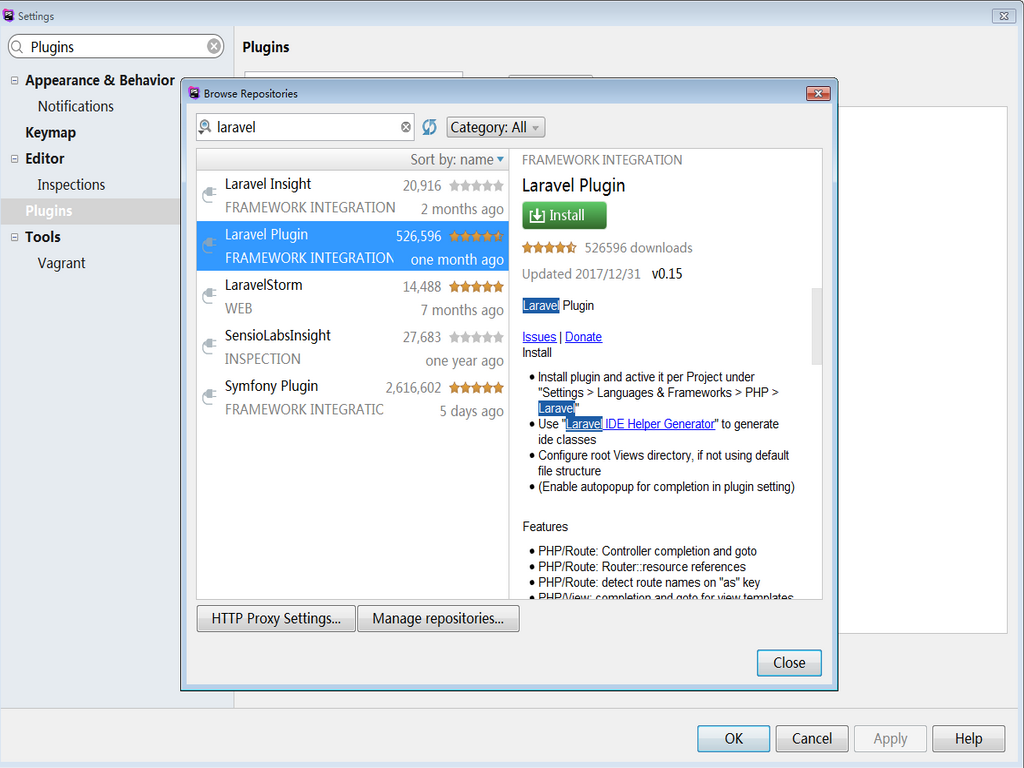Click the star rating under Install button
Screen dimensions: 1024x768
(x=549, y=248)
